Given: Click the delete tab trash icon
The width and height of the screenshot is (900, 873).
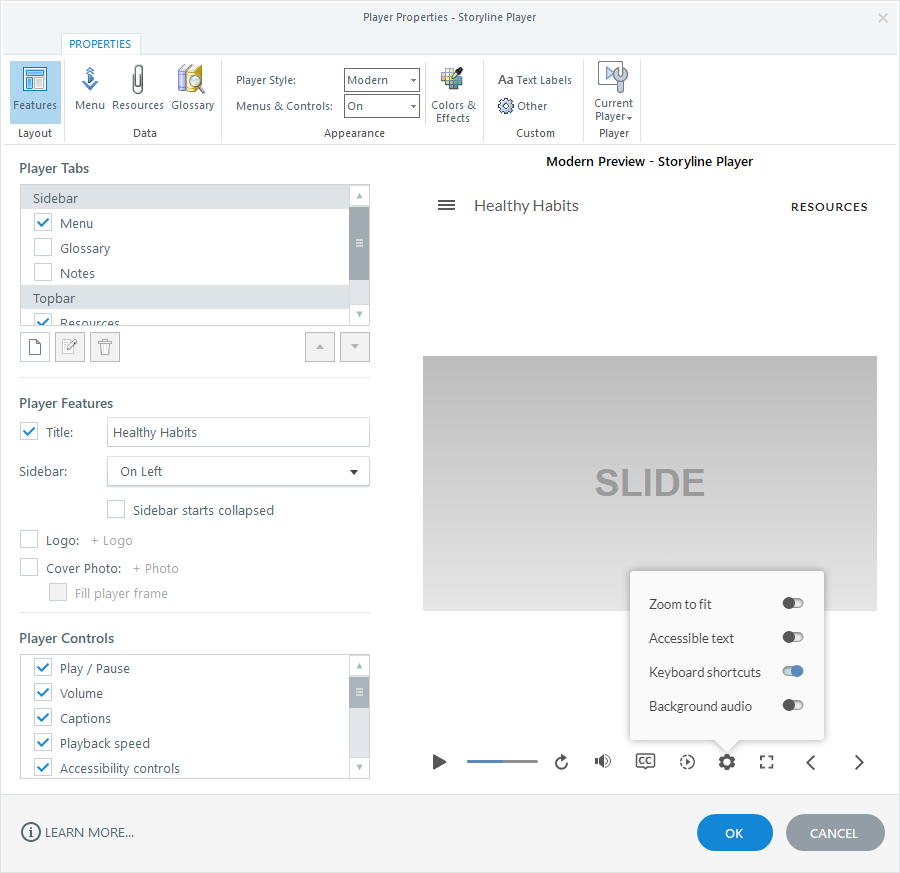Looking at the screenshot, I should pyautogui.click(x=105, y=347).
